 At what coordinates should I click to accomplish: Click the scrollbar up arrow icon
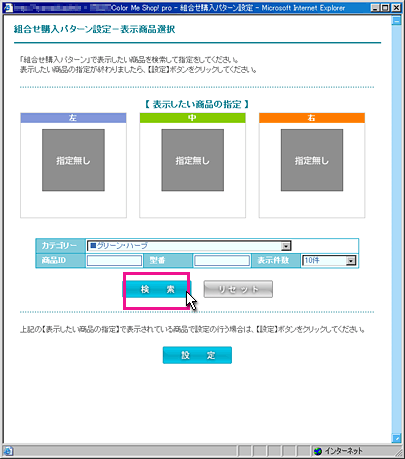pyautogui.click(x=396, y=21)
